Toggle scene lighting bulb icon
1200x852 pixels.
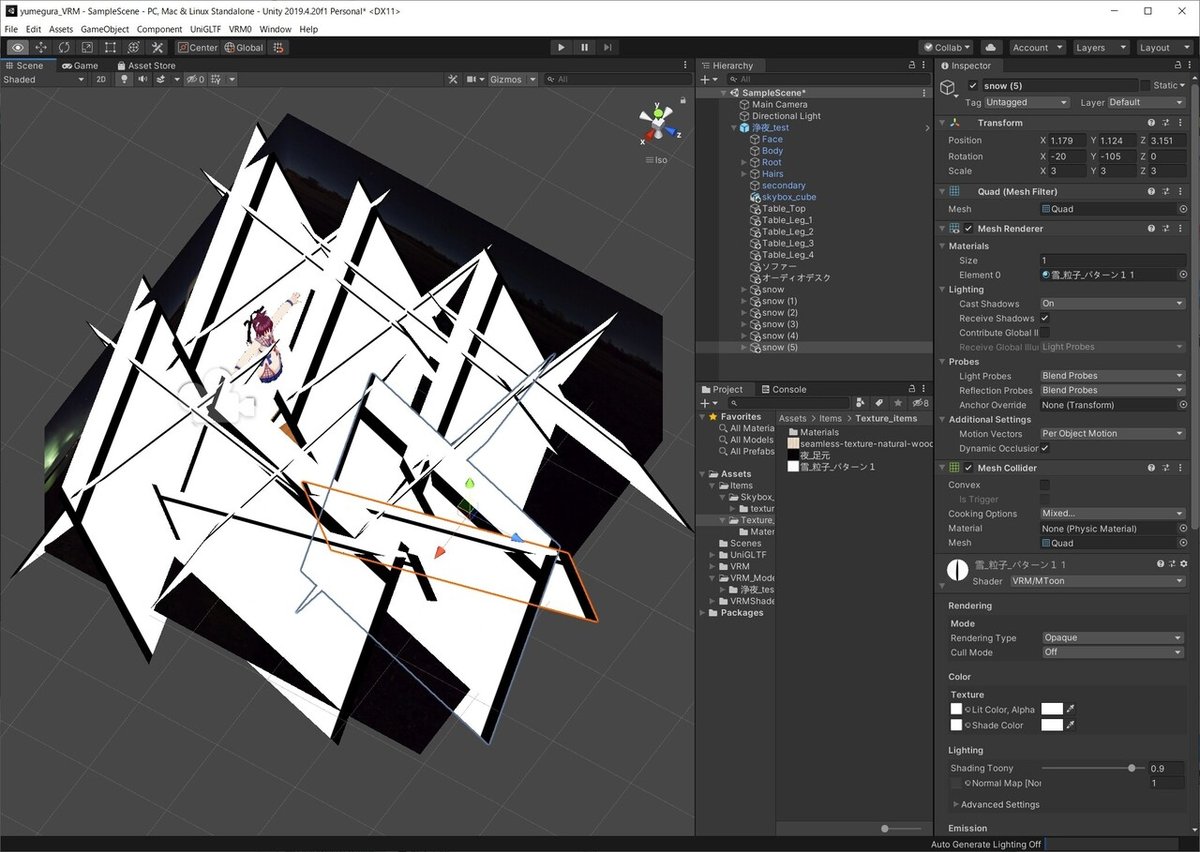click(x=125, y=79)
